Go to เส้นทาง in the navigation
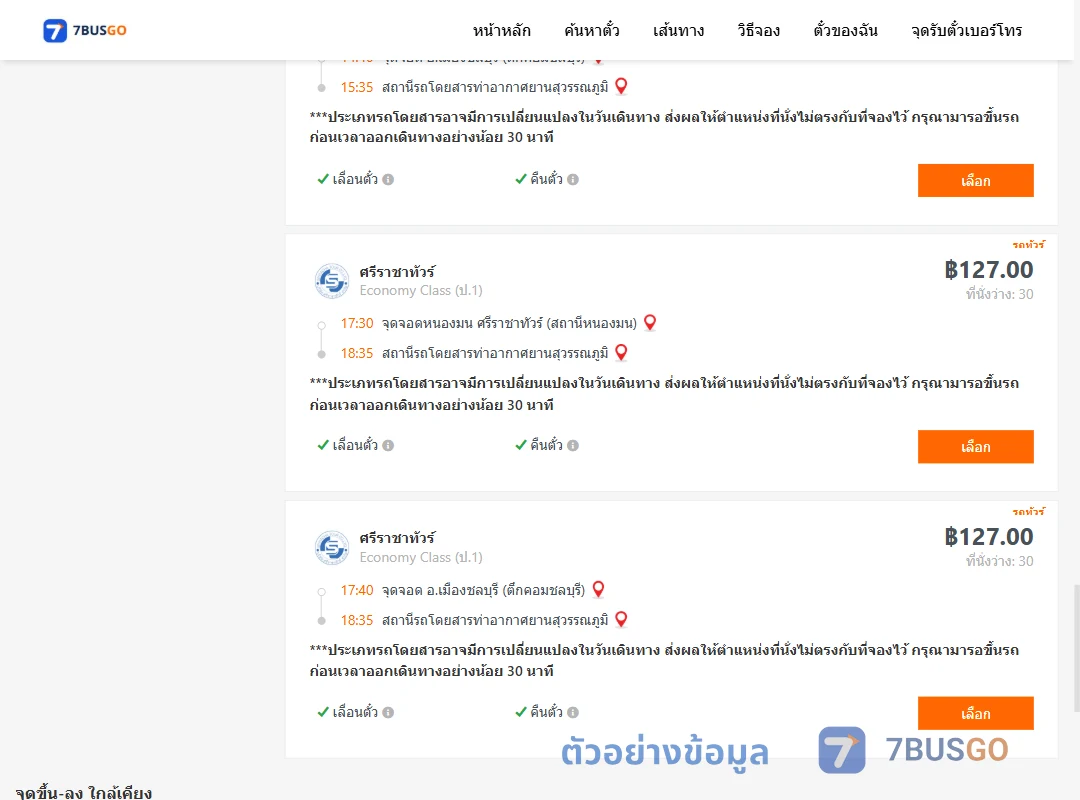The width and height of the screenshot is (1080, 800). click(678, 30)
